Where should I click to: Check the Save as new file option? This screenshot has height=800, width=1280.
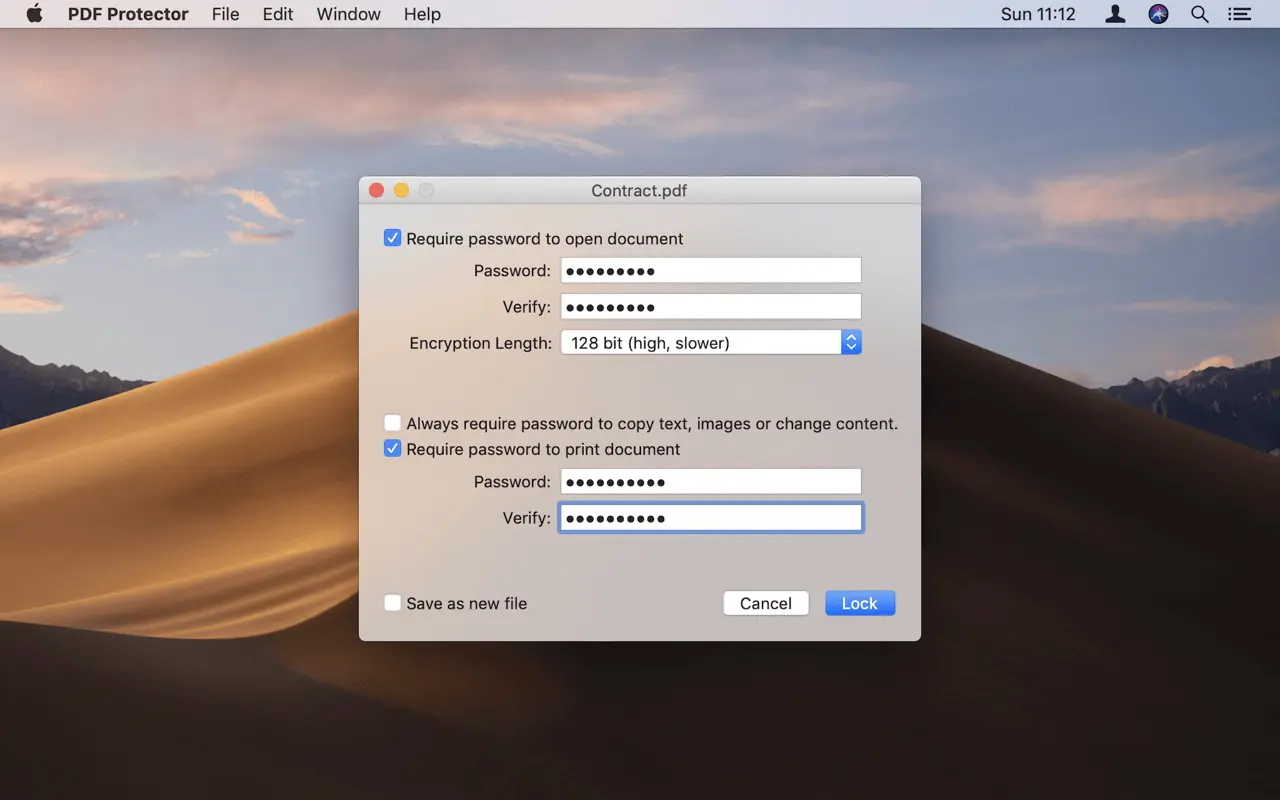(392, 603)
